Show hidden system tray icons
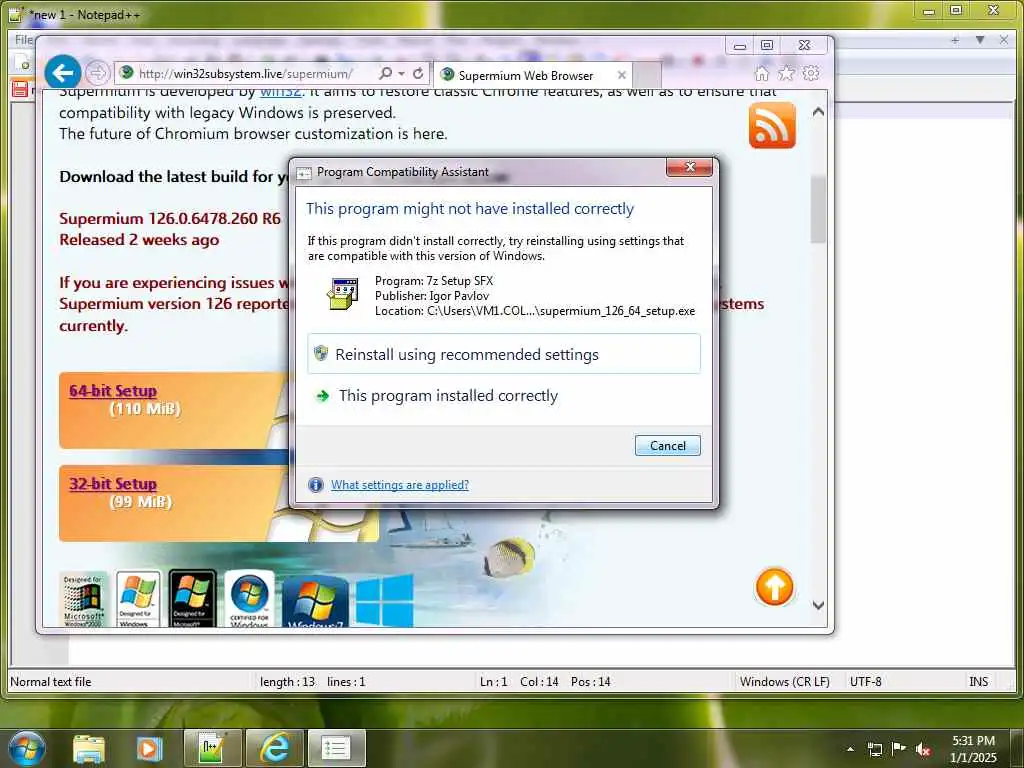Viewport: 1024px width, 768px height. click(850, 749)
